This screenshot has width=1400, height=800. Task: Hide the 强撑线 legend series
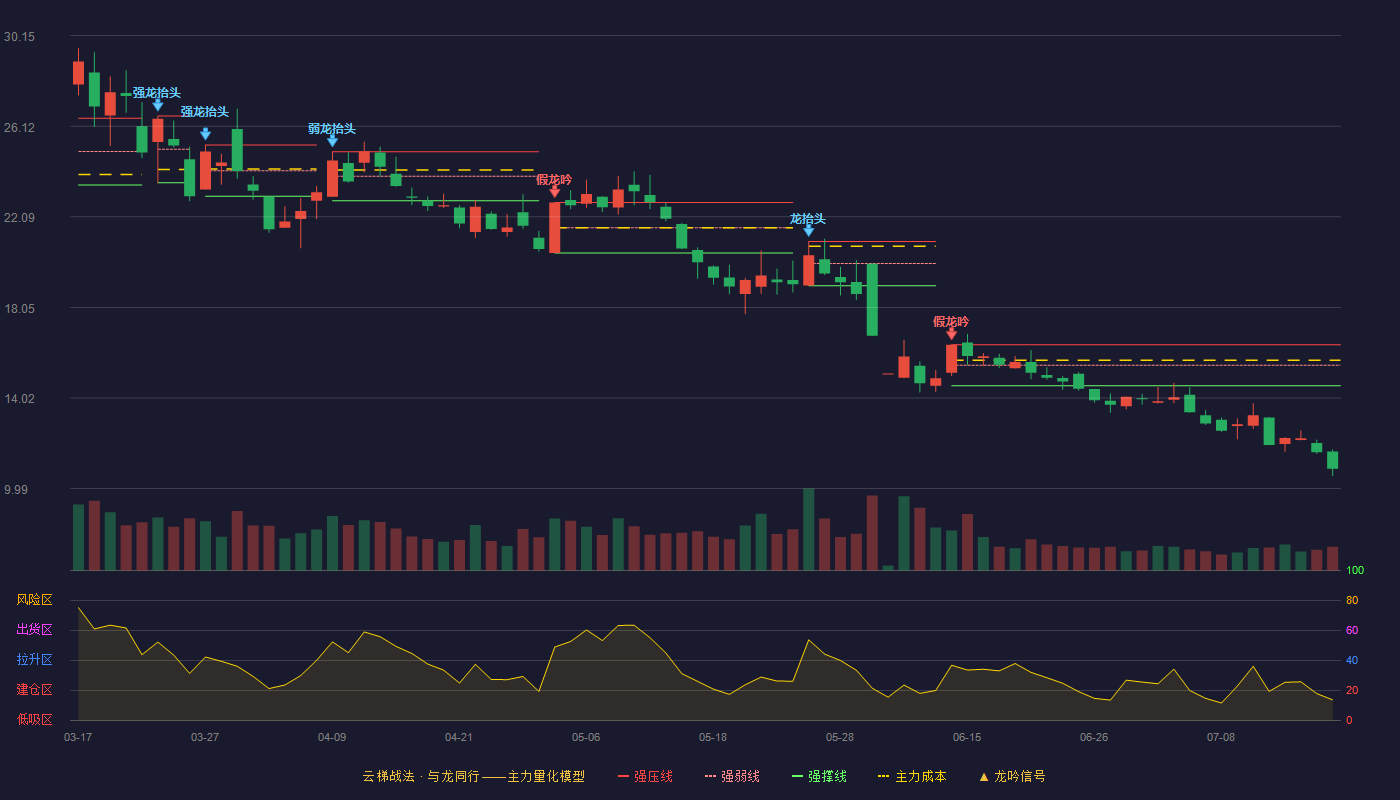[x=819, y=776]
